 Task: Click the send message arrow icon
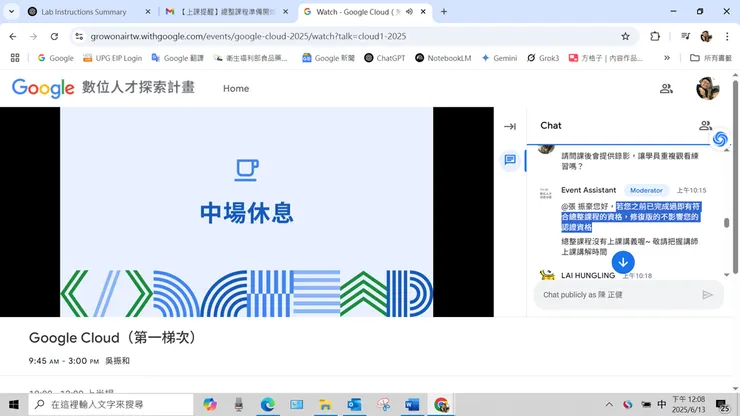[x=707, y=295]
